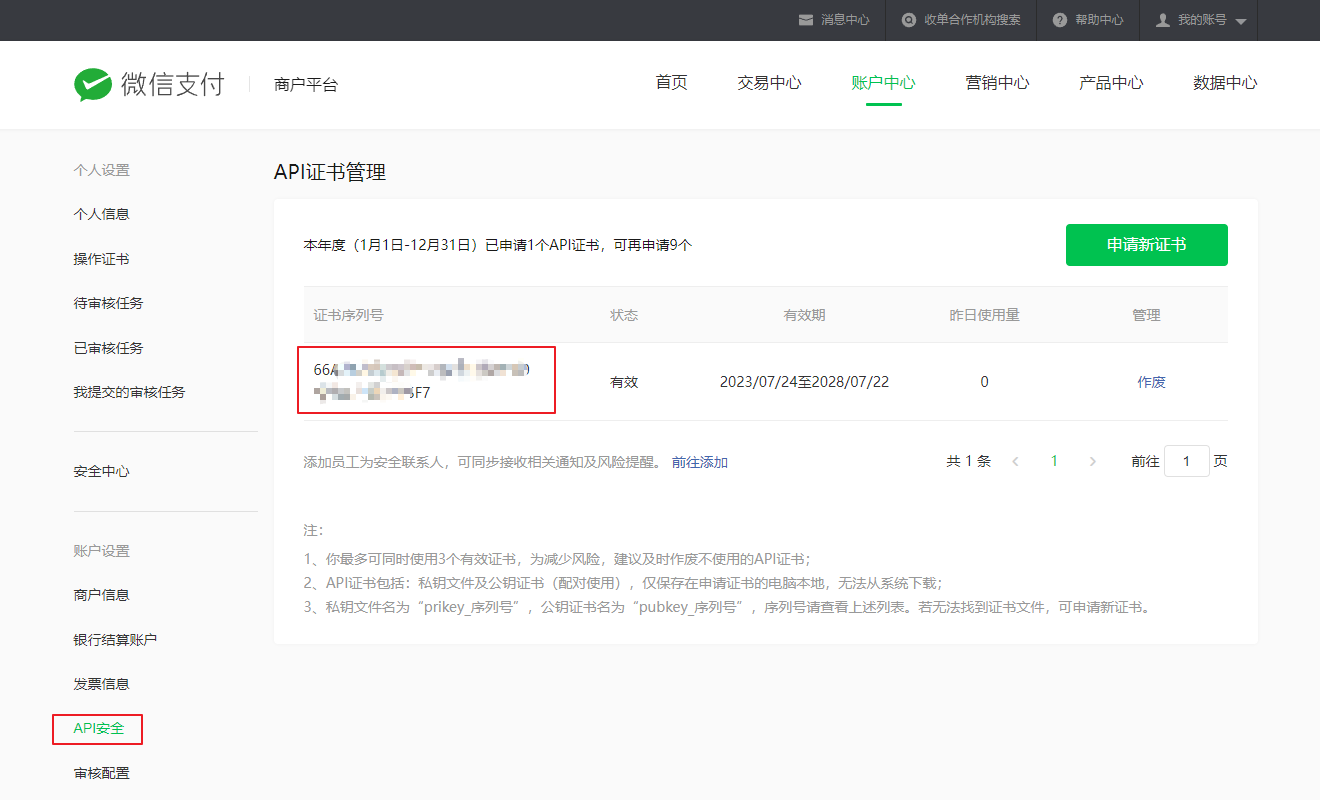Screen dimensions: 1320x800
Task: Select page 1 in pagination
Action: pos(1054,461)
